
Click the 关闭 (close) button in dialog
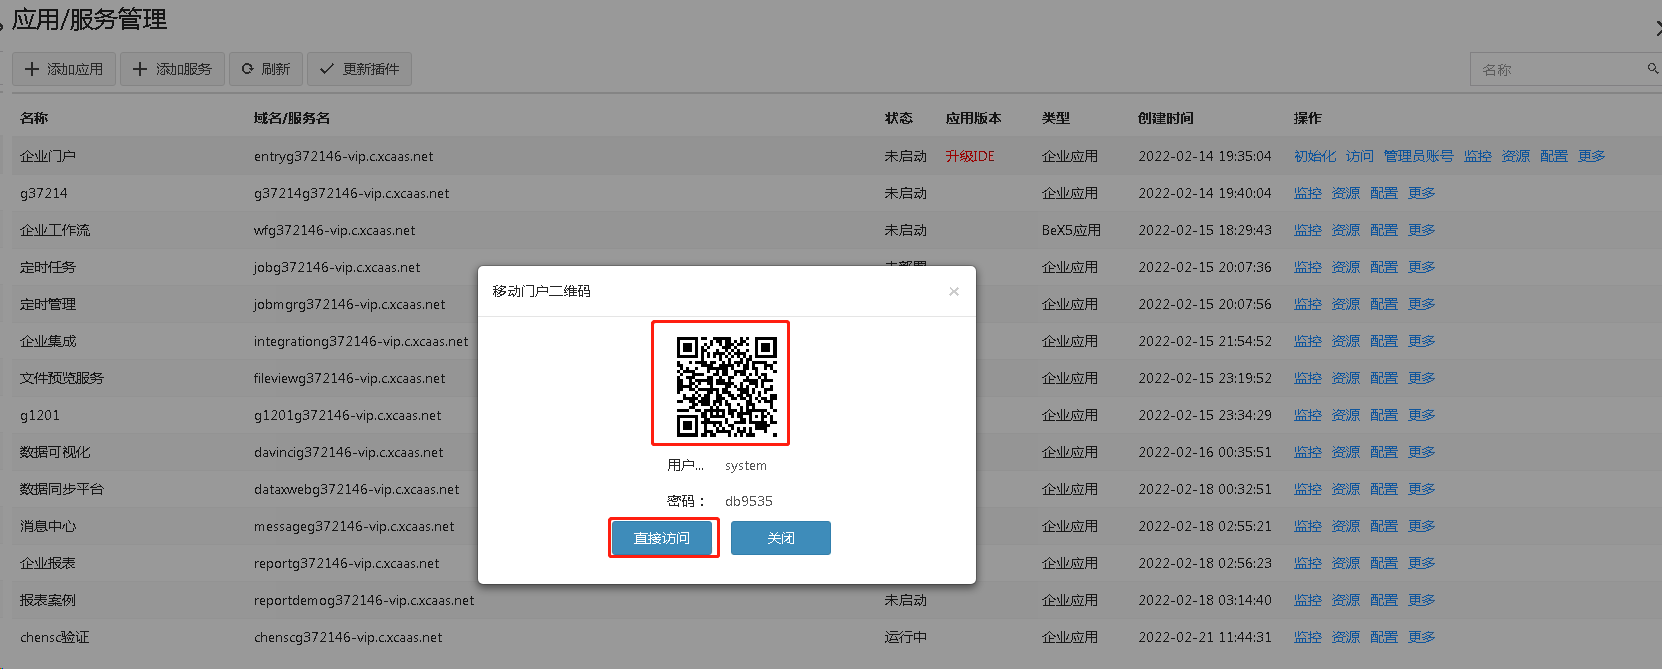(781, 538)
